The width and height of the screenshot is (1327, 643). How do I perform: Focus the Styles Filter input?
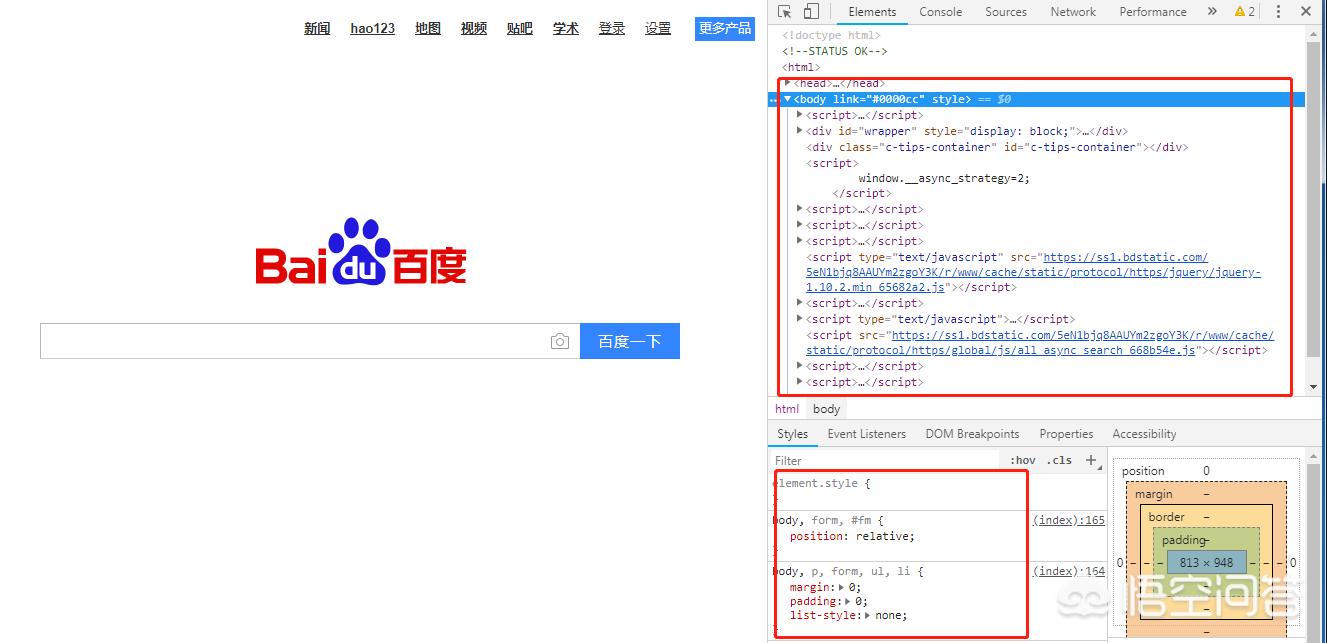click(x=885, y=461)
